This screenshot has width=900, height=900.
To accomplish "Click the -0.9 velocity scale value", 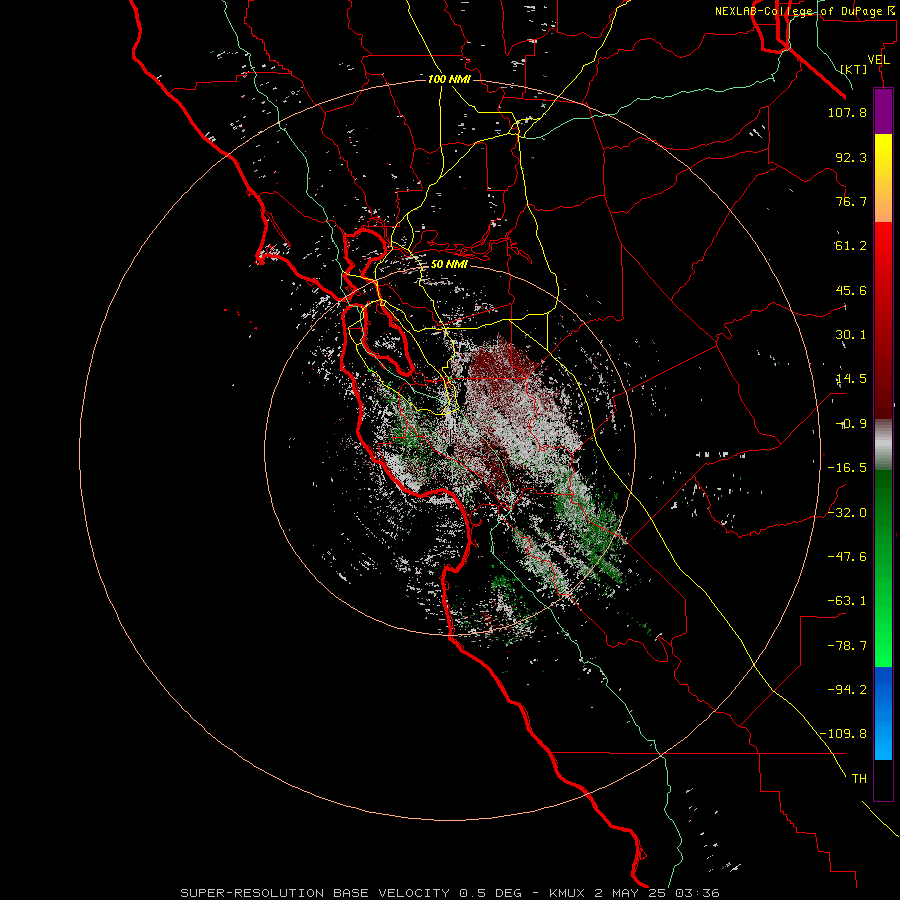I will point(851,424).
